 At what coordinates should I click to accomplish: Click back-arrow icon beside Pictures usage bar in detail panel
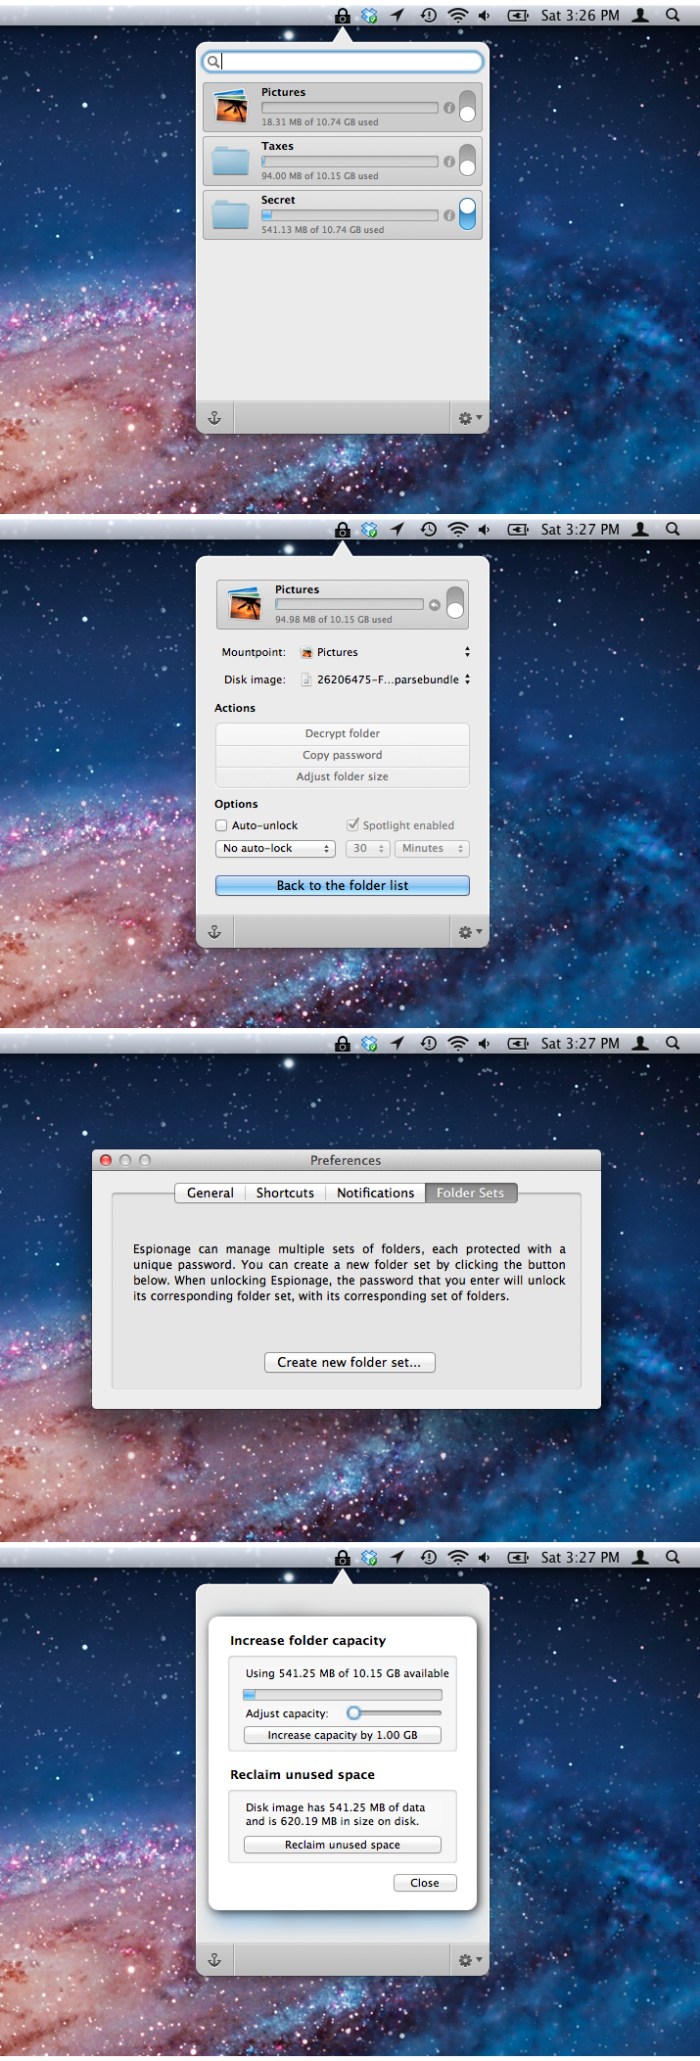(434, 605)
